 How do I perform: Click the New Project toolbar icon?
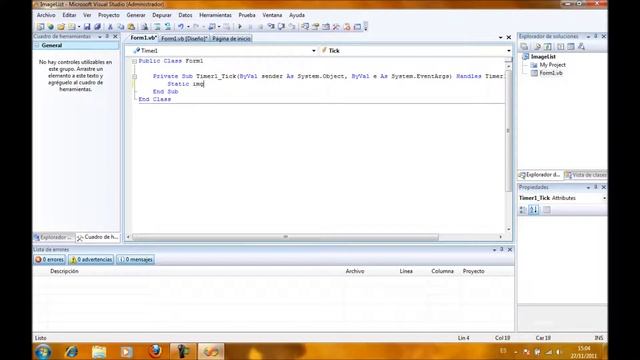click(x=40, y=27)
